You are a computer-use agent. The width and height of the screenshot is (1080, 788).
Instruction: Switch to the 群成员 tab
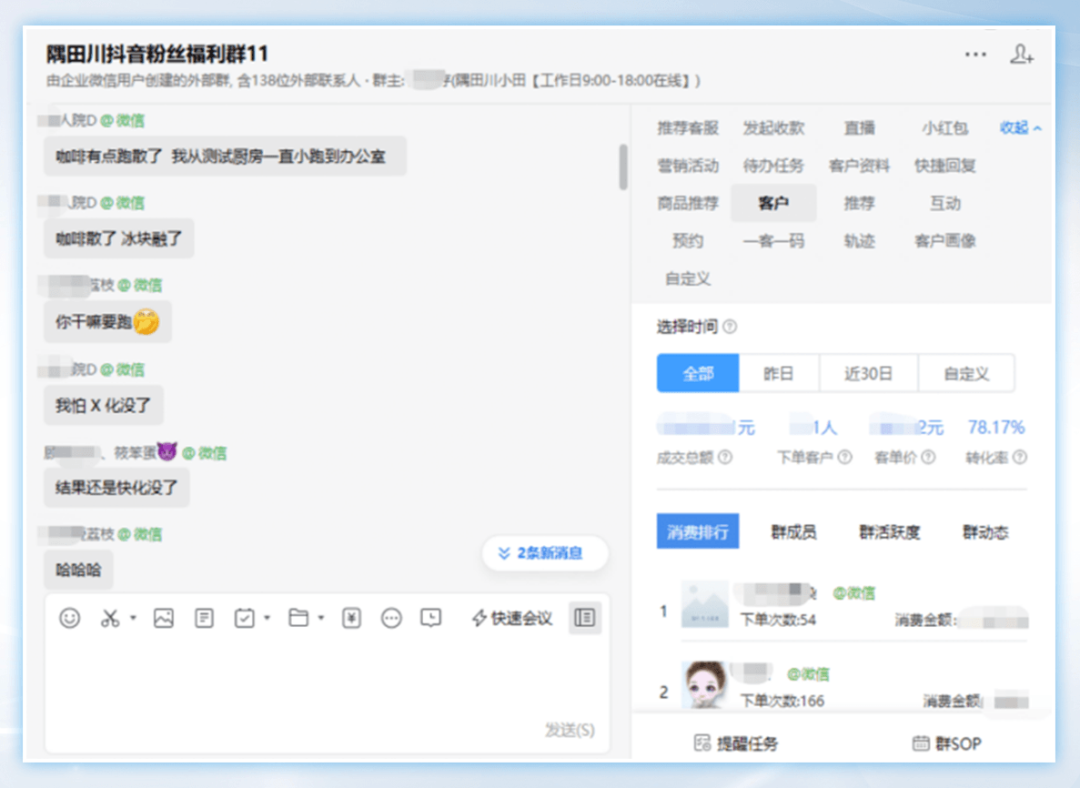(x=793, y=532)
